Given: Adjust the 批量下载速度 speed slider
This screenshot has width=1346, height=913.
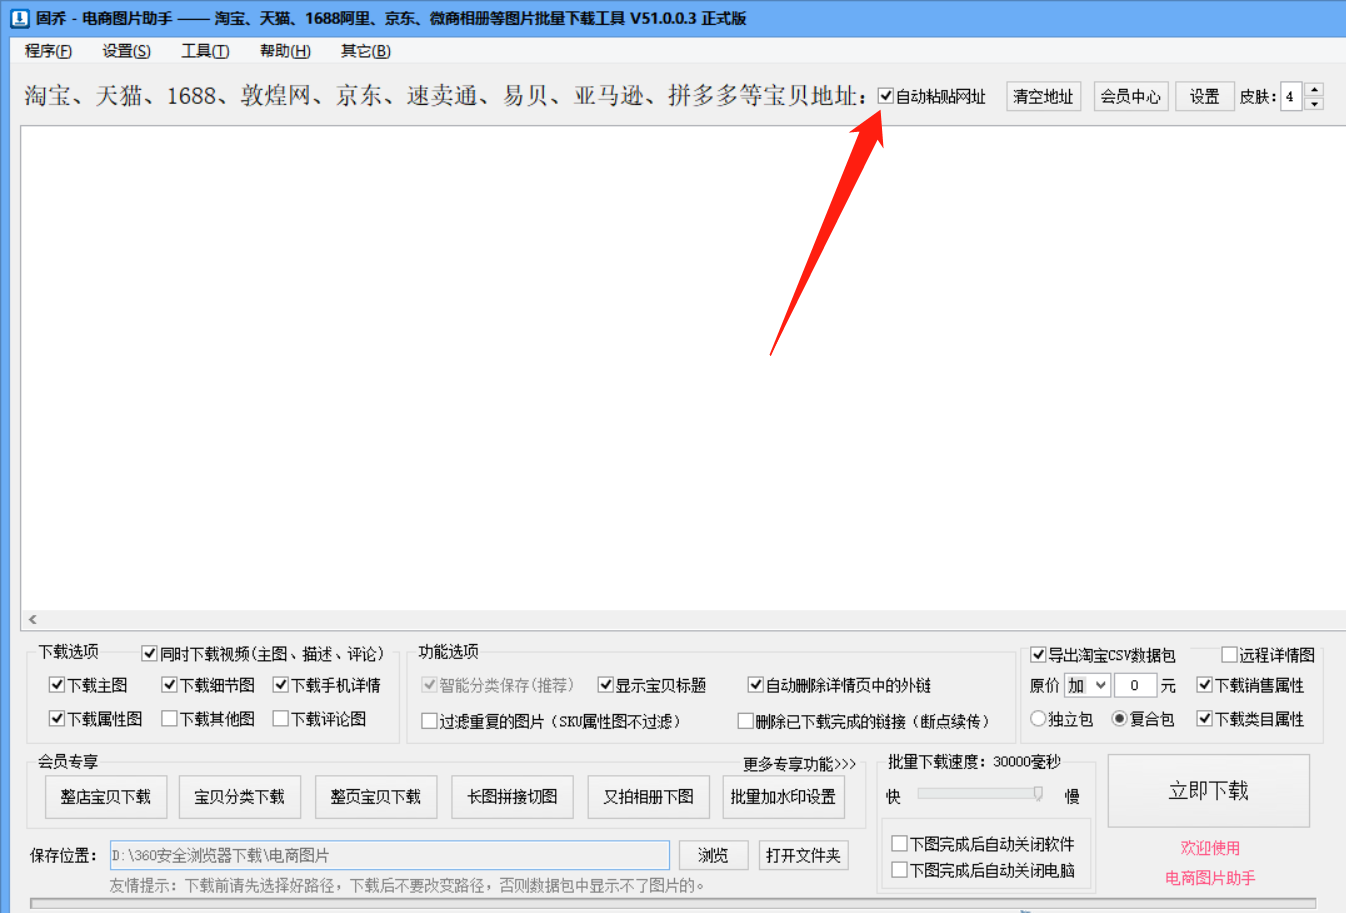Looking at the screenshot, I should coord(1037,792).
